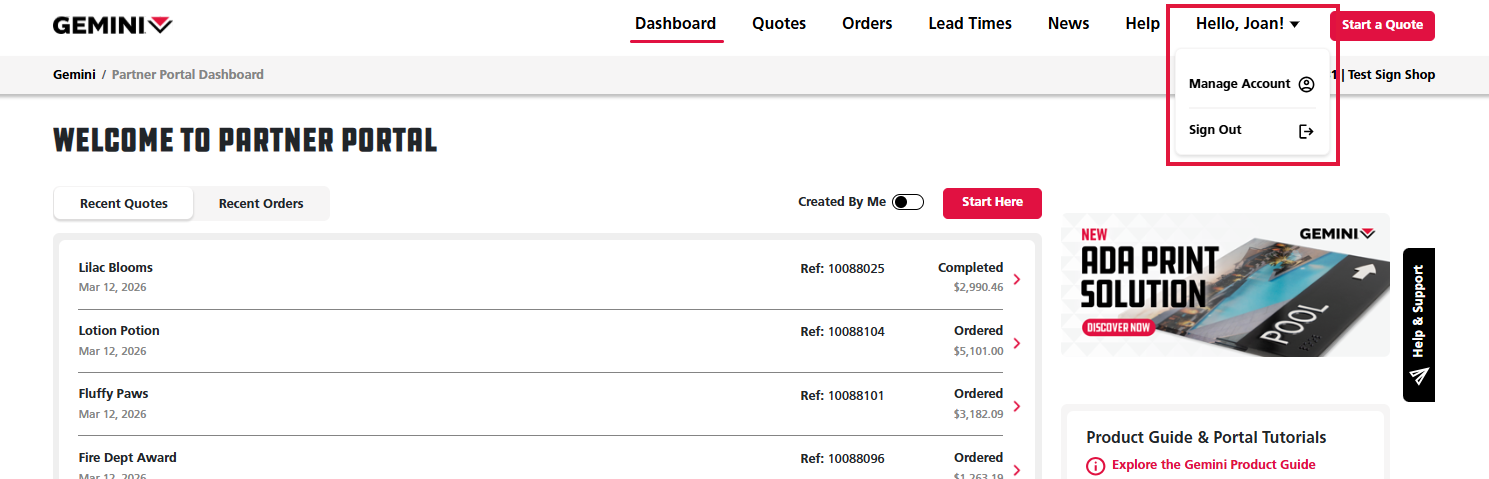Click the info icon beside Product Guide link
The image size is (1489, 479).
[x=1096, y=465]
